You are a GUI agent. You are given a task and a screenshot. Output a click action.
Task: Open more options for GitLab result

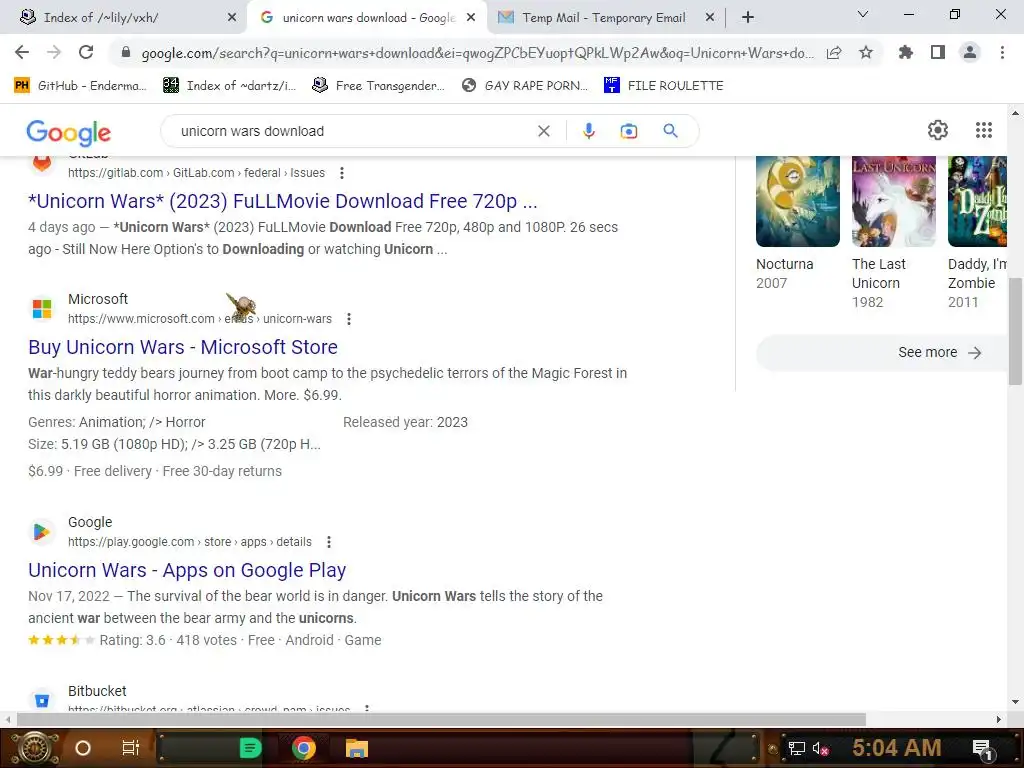coord(342,173)
